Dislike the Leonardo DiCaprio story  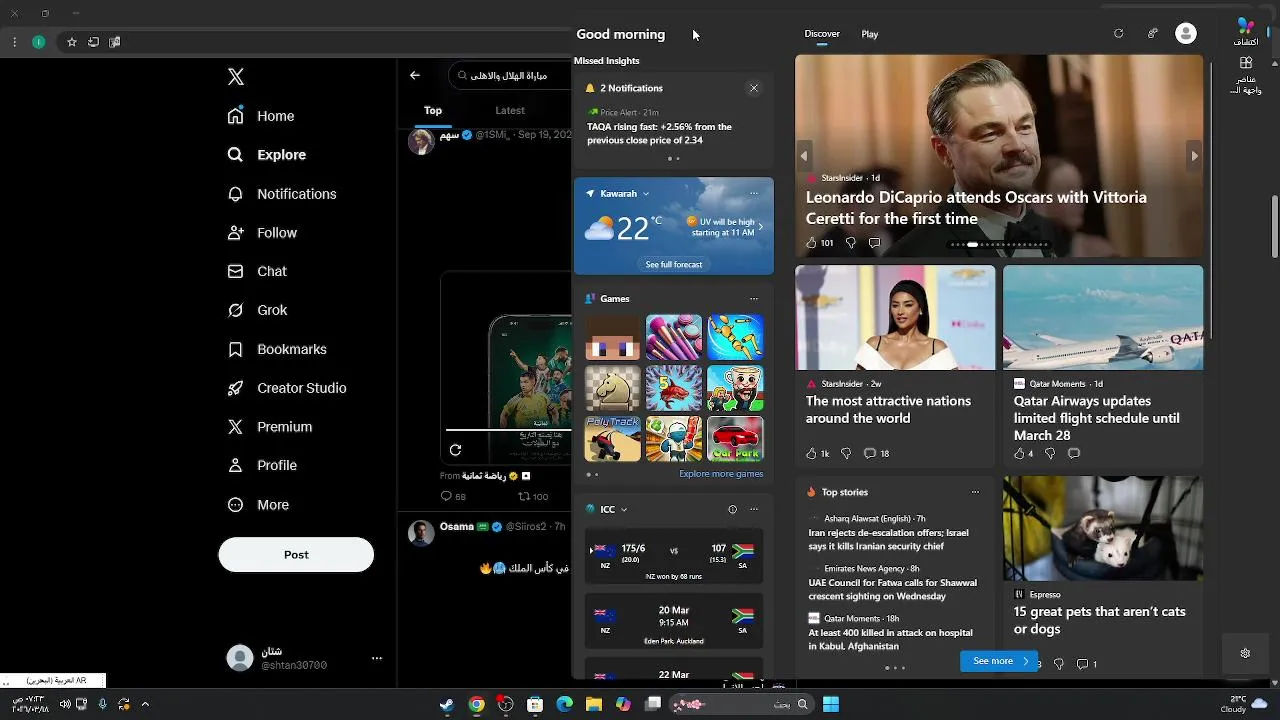pyautogui.click(x=851, y=243)
